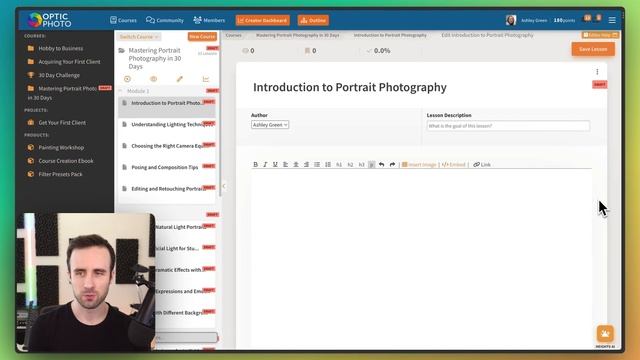The width and height of the screenshot is (640, 360).
Task: Click the Courses breadcrumb
Action: [233, 36]
